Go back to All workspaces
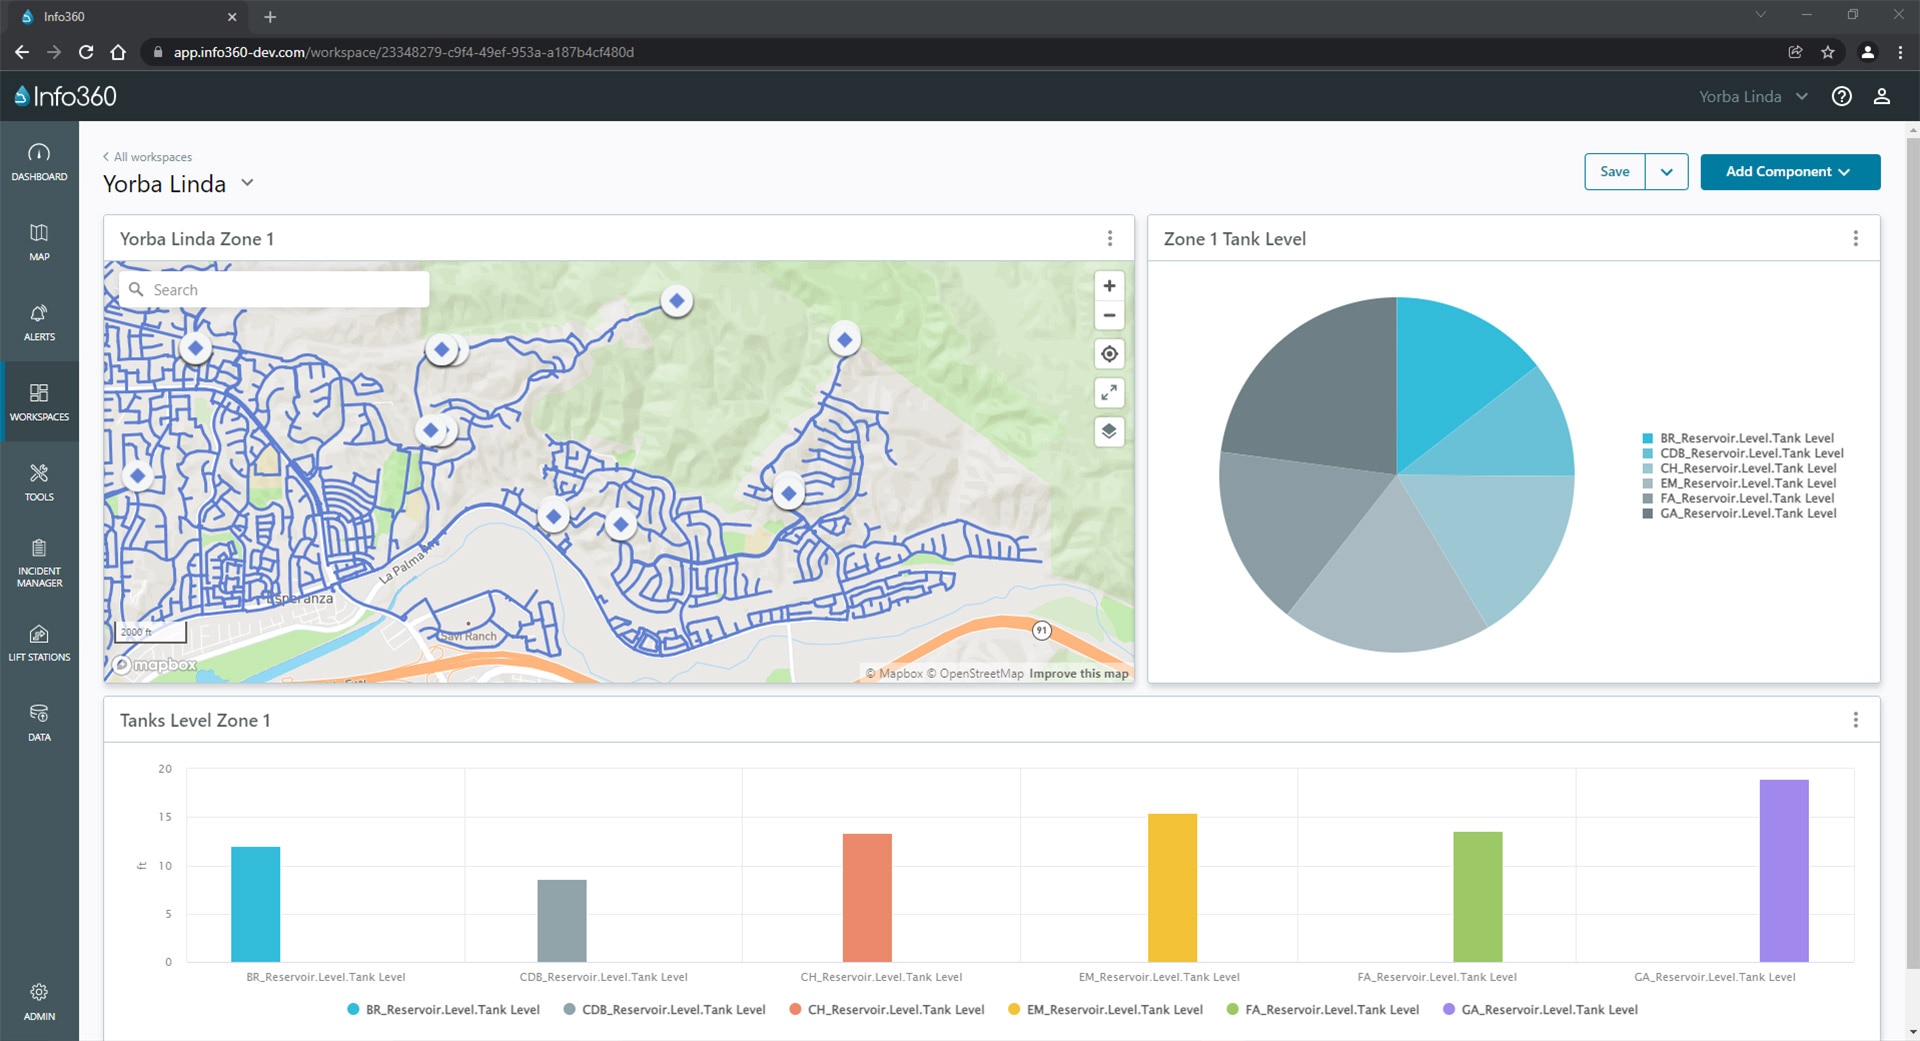This screenshot has height=1041, width=1920. [x=148, y=157]
